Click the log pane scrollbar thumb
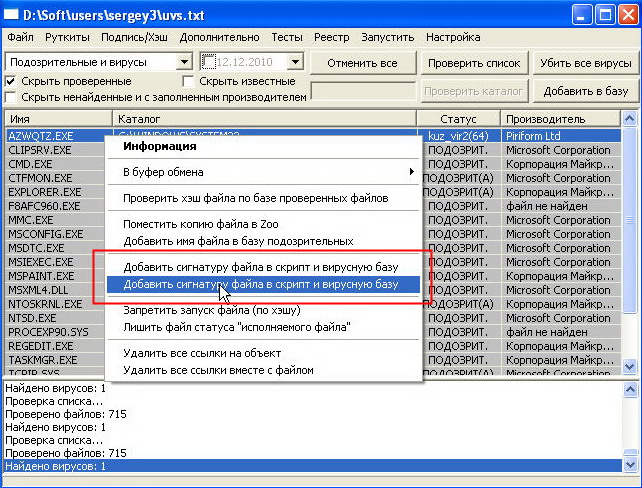 point(630,453)
